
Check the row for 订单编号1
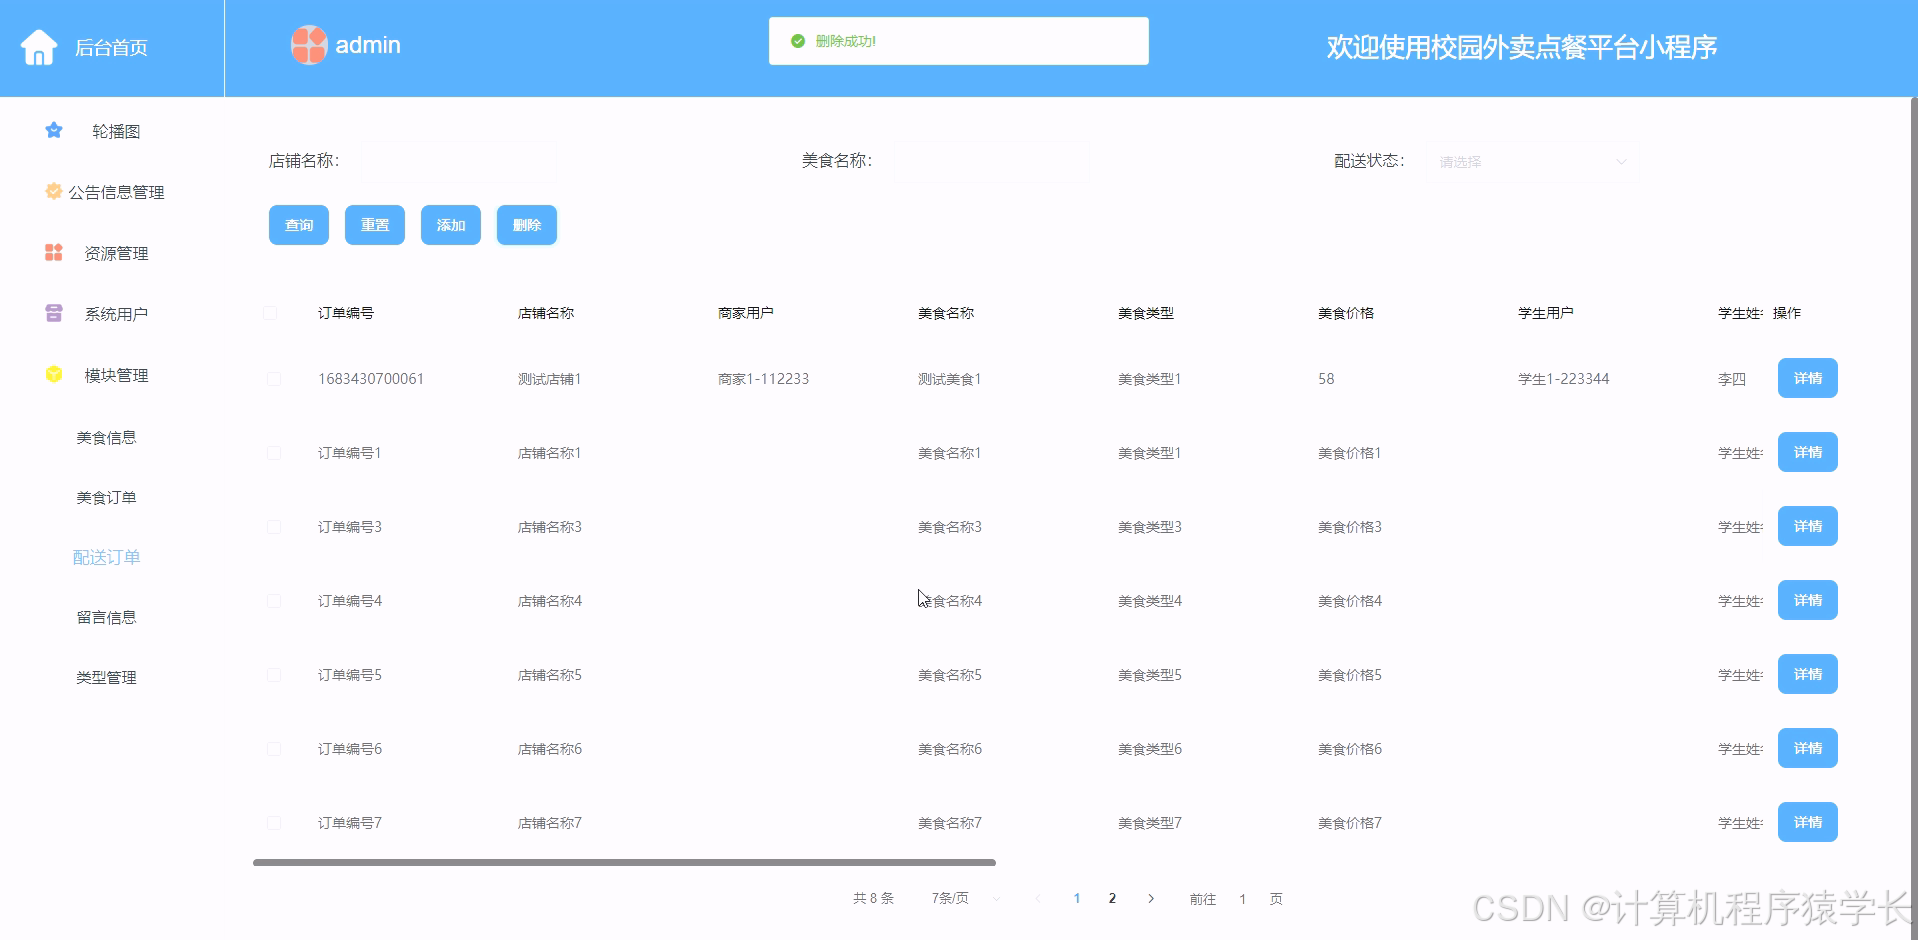click(274, 453)
